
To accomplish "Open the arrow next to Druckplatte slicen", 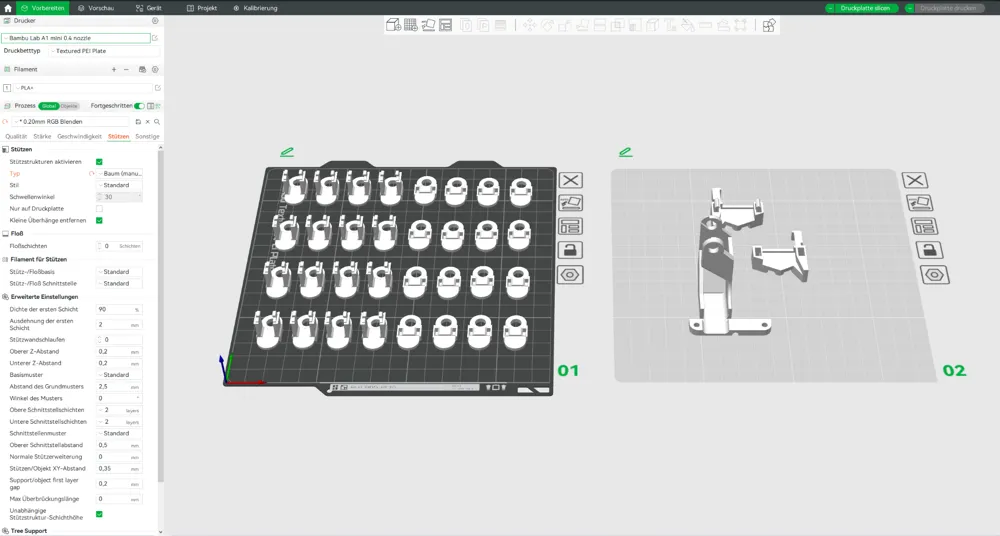I will pyautogui.click(x=830, y=8).
